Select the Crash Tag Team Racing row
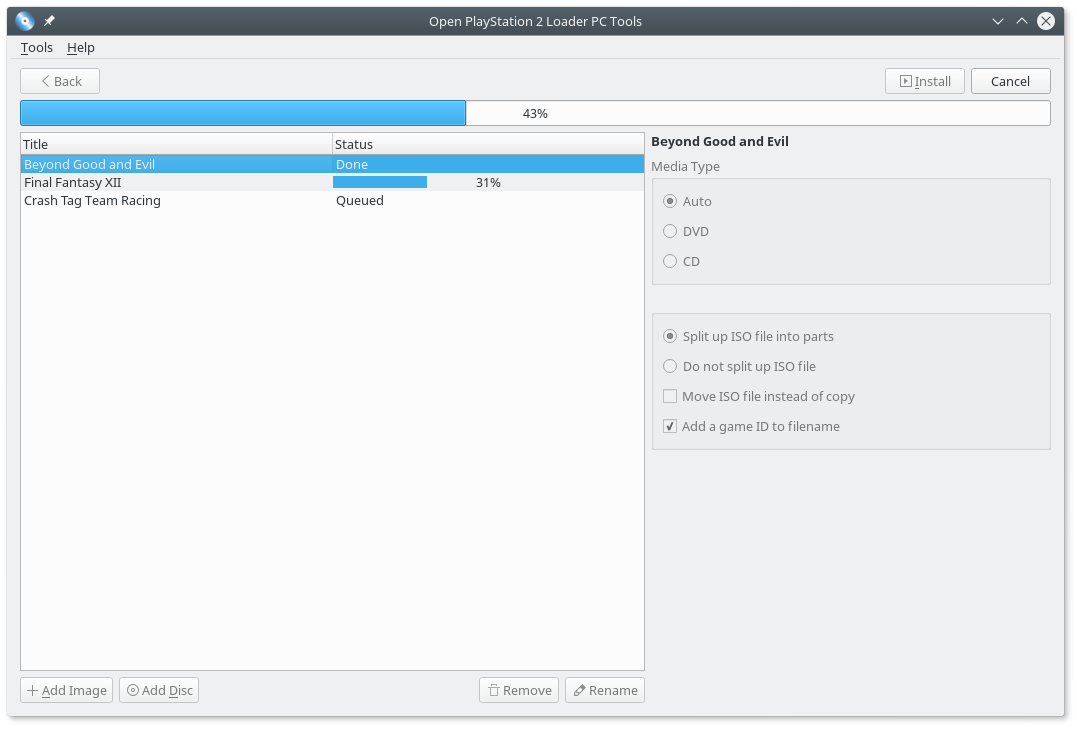This screenshot has width=1077, height=729. coord(332,201)
